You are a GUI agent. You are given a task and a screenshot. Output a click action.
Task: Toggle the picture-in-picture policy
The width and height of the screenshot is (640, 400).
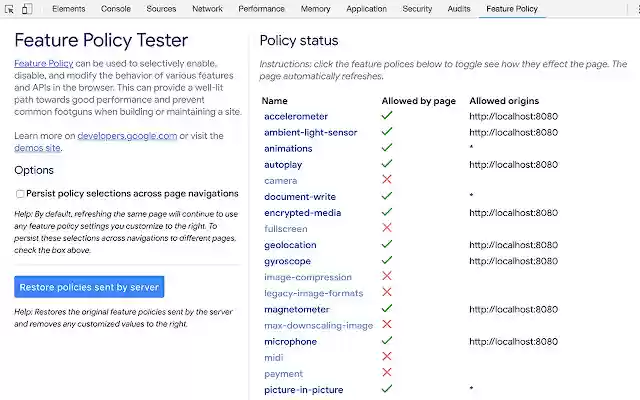[x=303, y=389]
